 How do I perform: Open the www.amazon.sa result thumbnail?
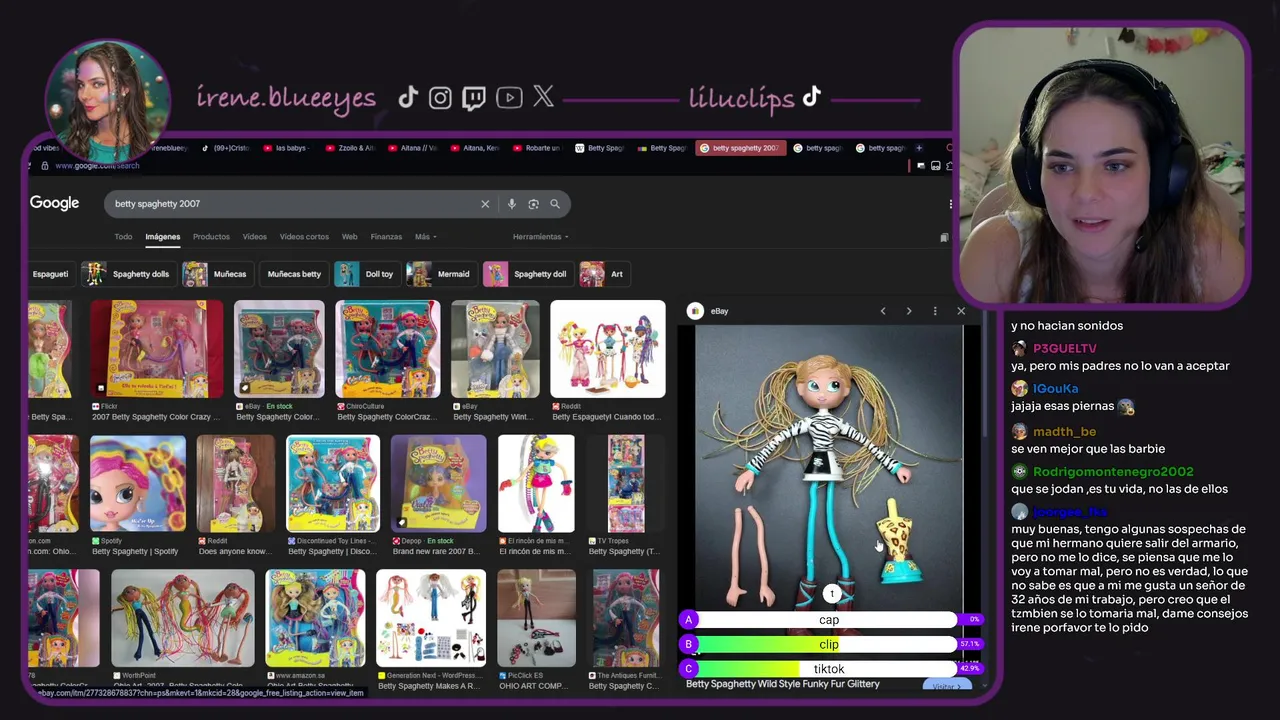click(x=315, y=618)
